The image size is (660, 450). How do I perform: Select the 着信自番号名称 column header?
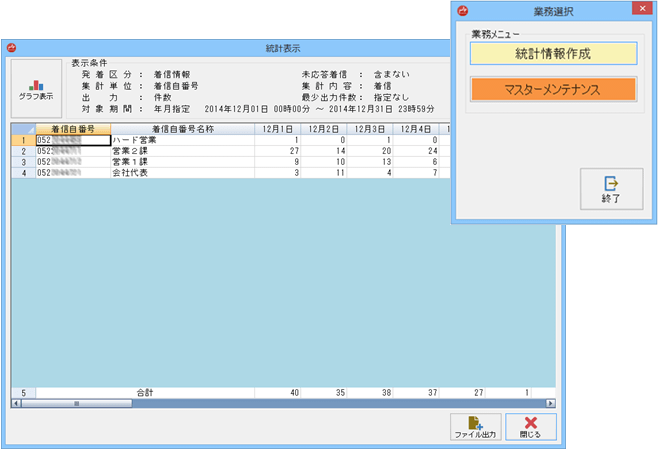181,129
